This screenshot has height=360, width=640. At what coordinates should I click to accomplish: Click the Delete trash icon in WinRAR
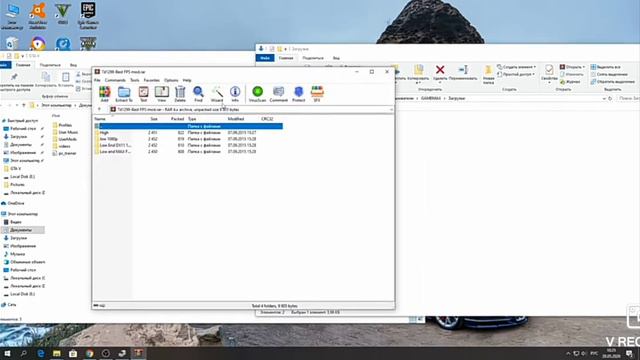180,94
